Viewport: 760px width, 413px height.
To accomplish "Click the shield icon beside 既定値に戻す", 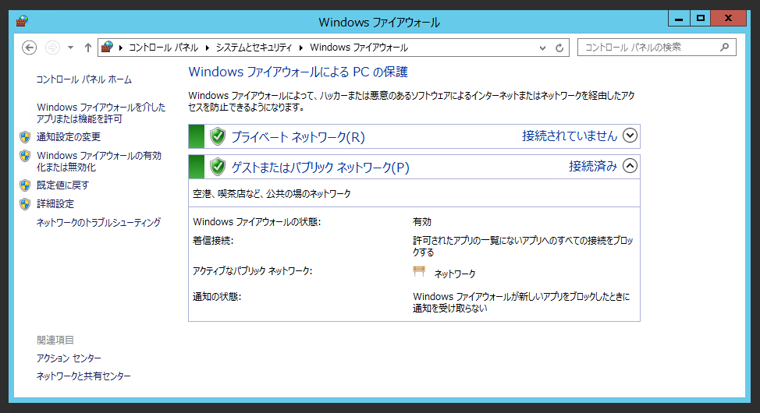I will [25, 185].
